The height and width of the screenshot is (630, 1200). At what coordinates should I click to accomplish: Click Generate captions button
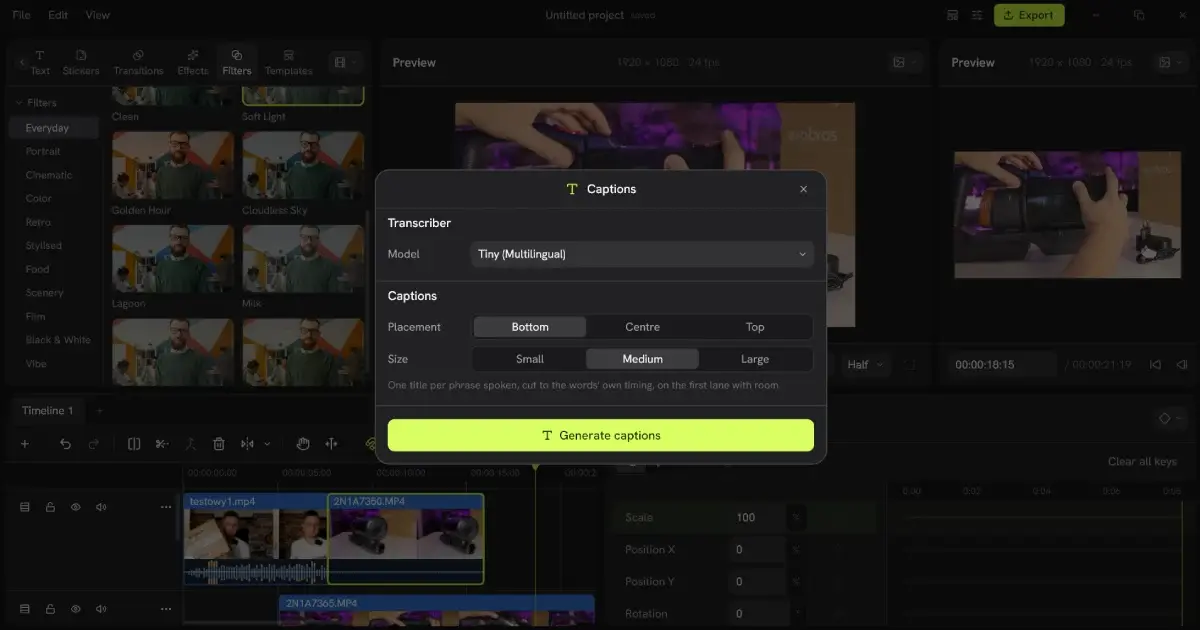601,435
